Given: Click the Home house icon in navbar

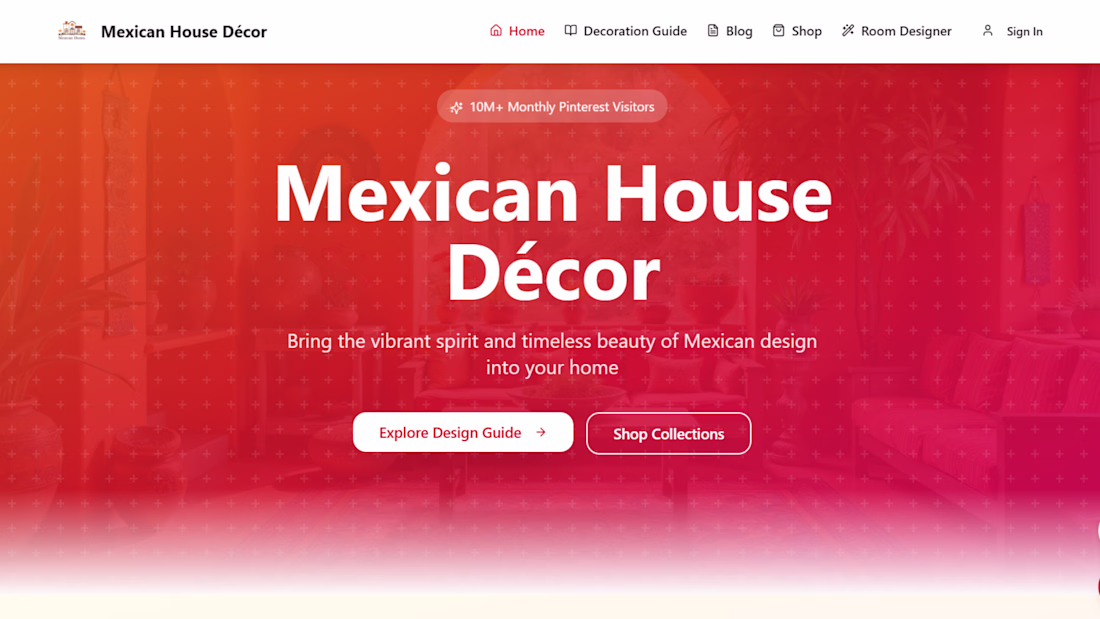Looking at the screenshot, I should pyautogui.click(x=496, y=30).
